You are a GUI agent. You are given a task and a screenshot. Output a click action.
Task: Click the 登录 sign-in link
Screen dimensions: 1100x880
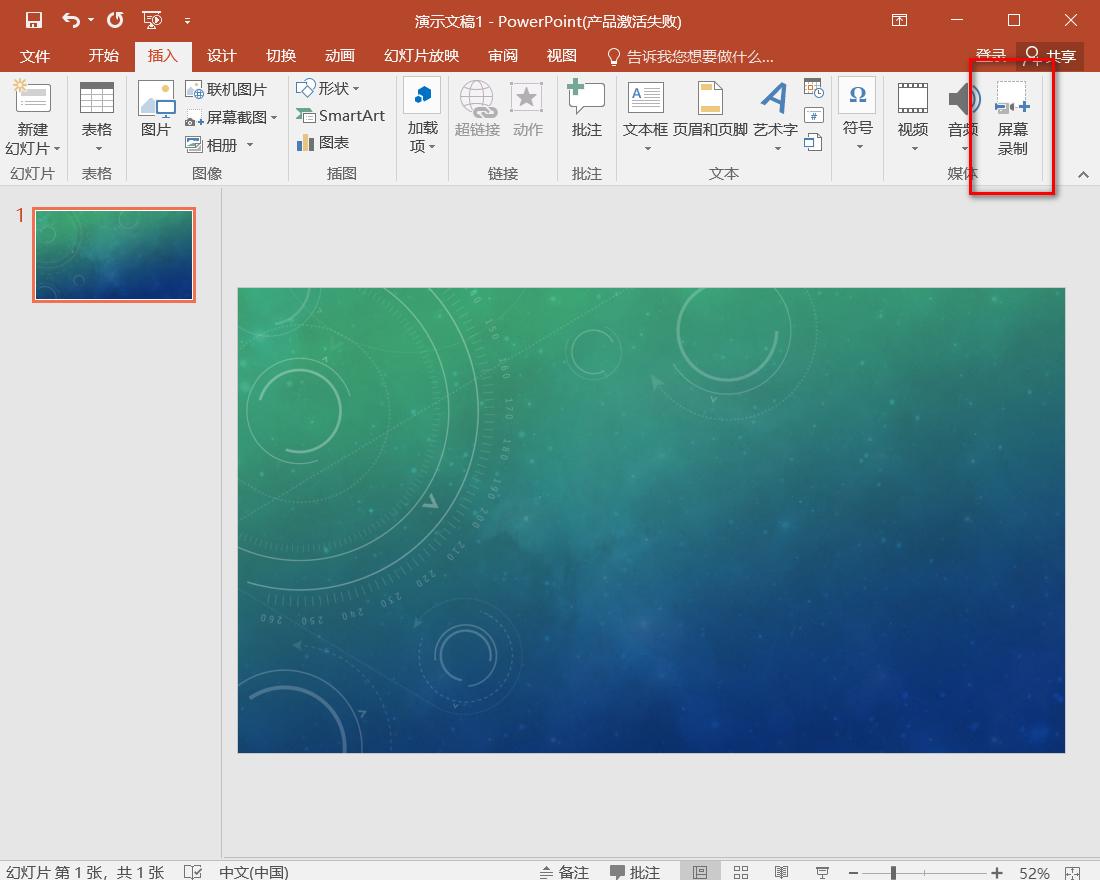pyautogui.click(x=990, y=56)
